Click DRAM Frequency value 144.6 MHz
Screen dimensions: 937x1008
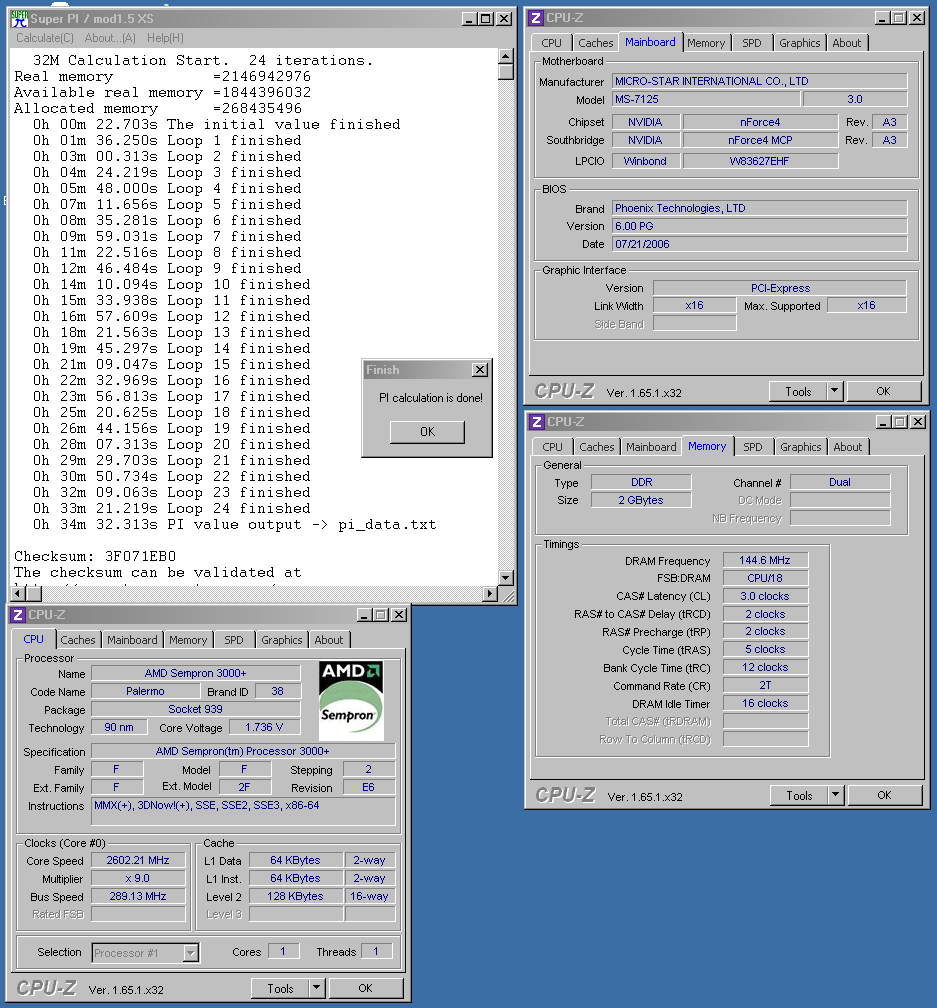(x=765, y=561)
